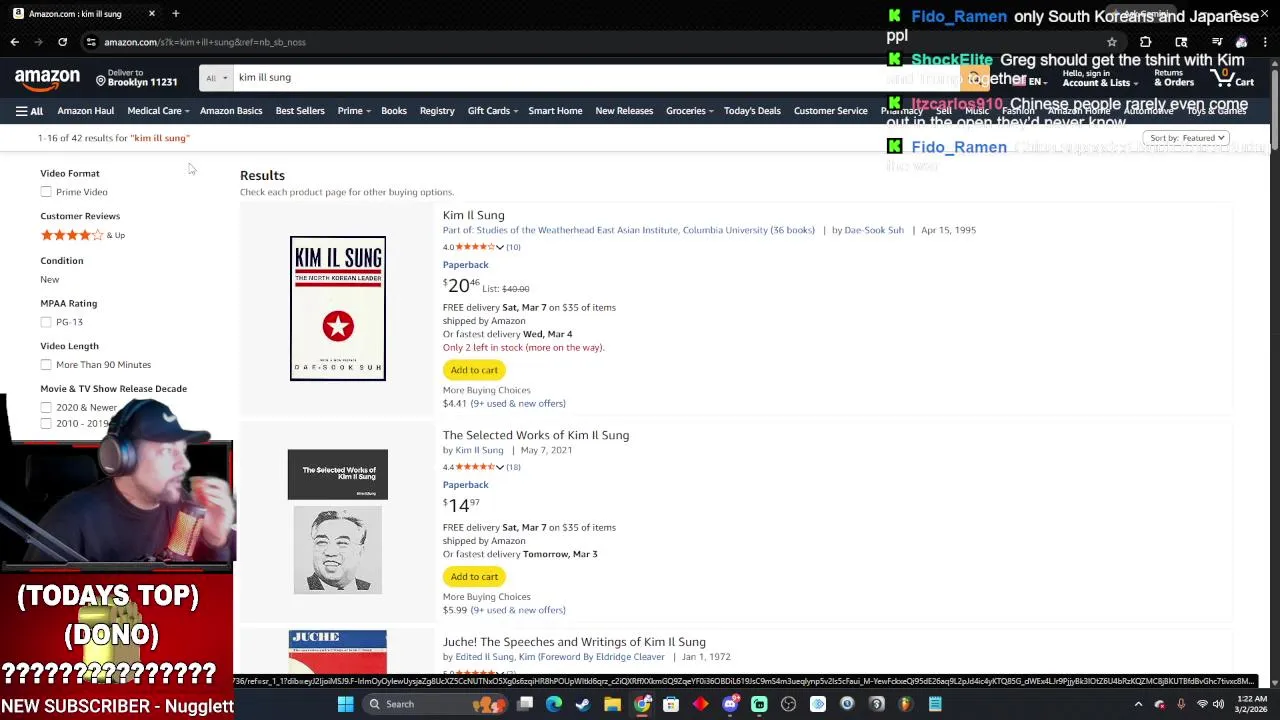Open Microsoft Edge from taskbar
This screenshot has width=1280, height=720.
pyautogui.click(x=554, y=704)
